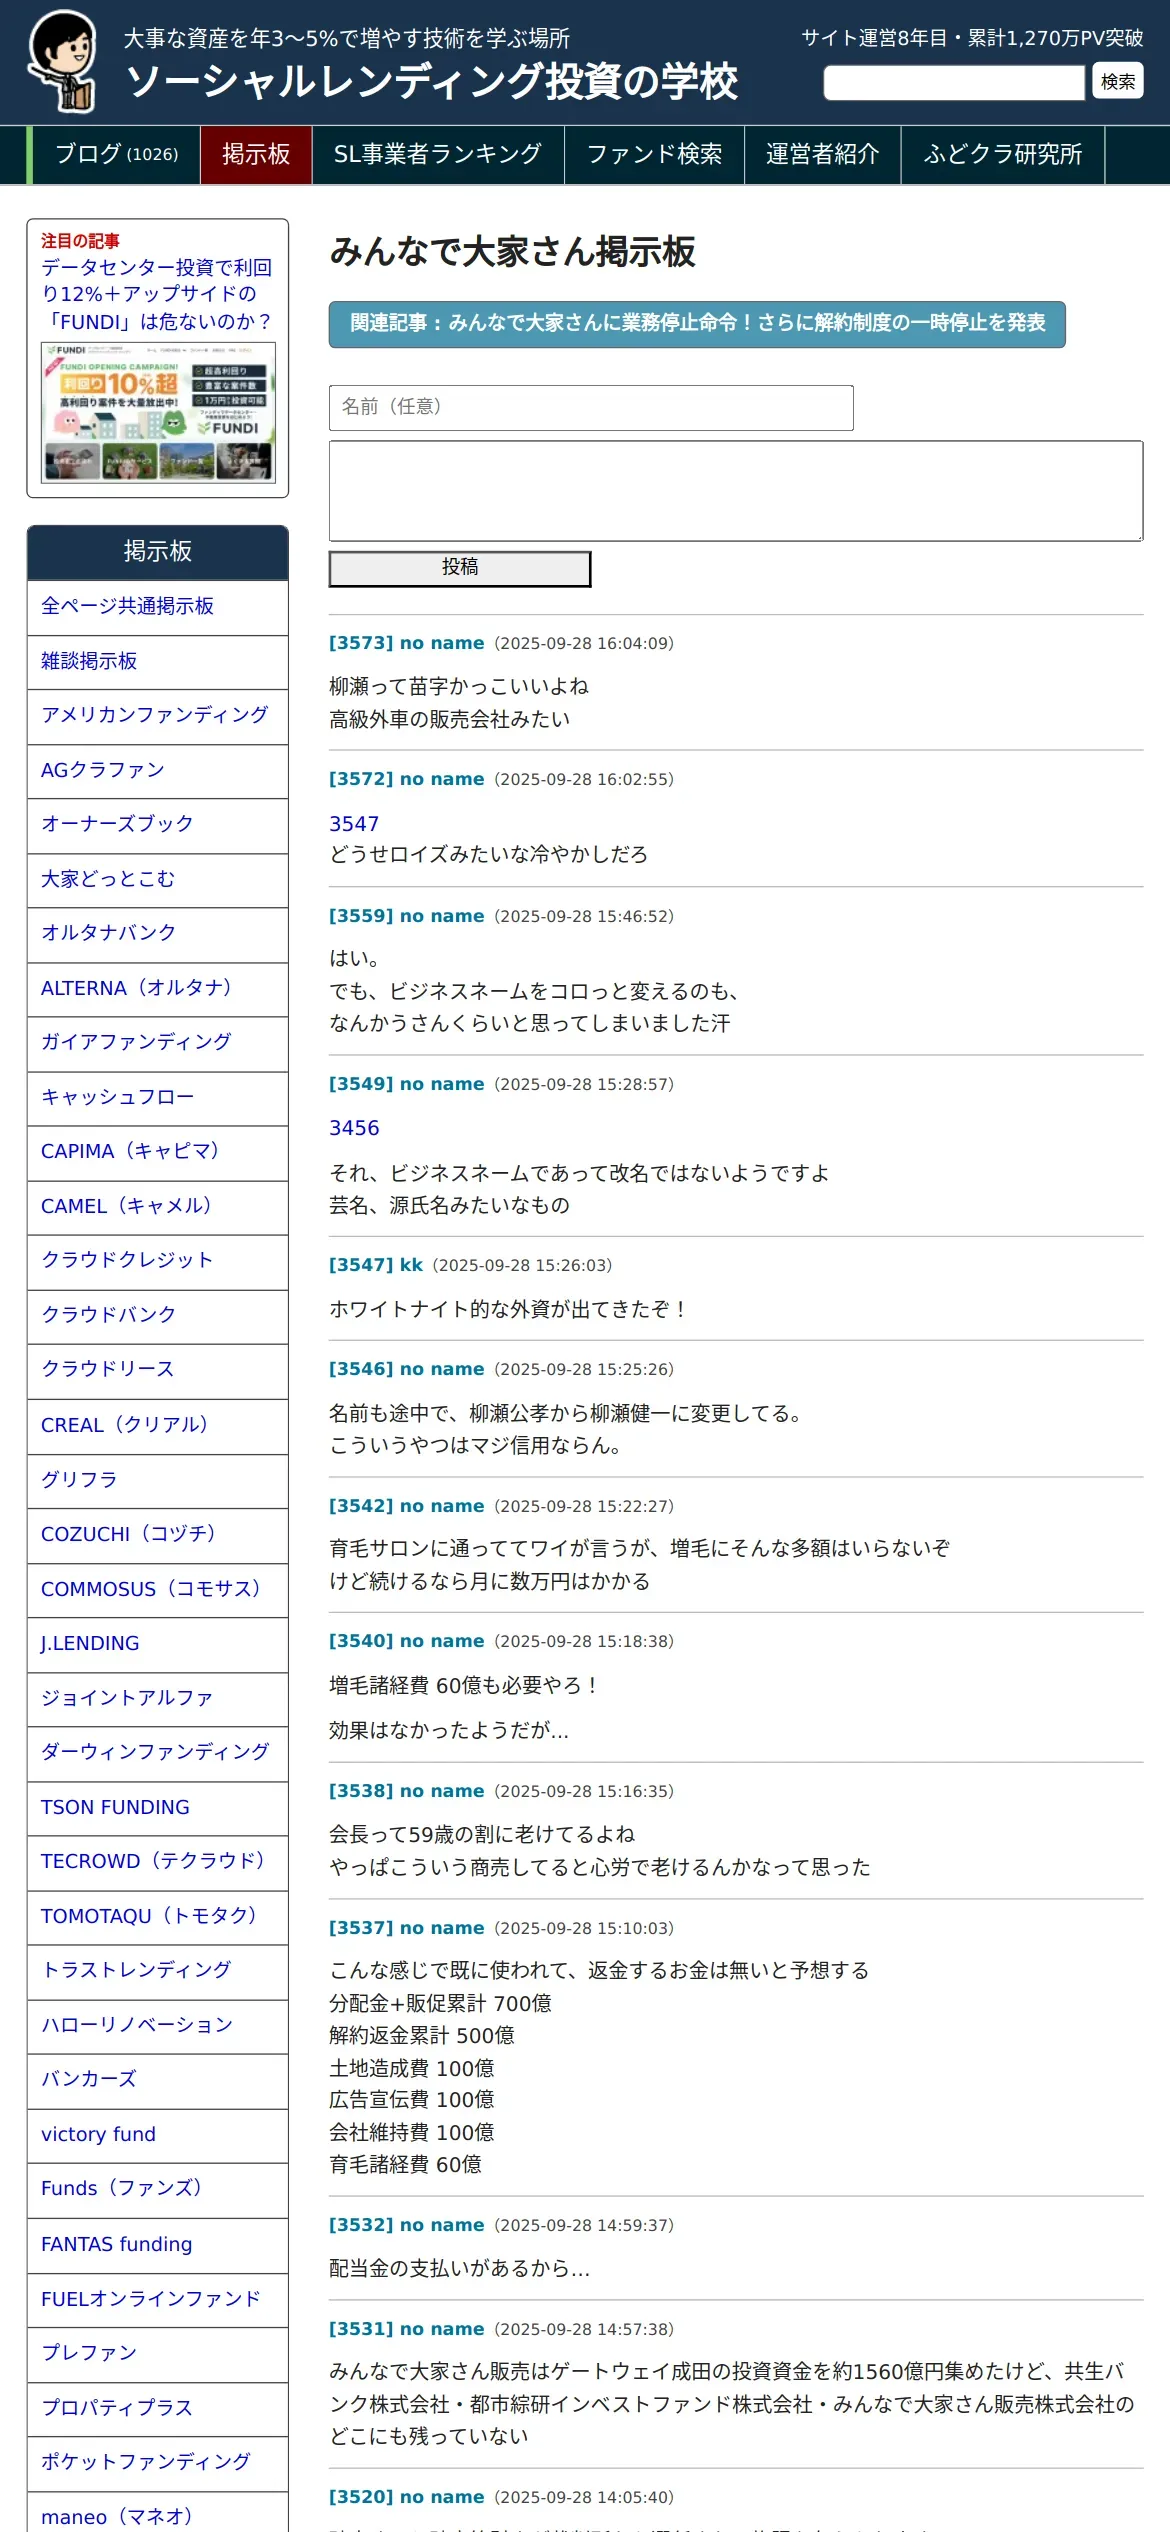Image resolution: width=1170 pixels, height=2532 pixels.
Task: Open the ソーシャルレンディング投資の学校 site title
Action: pyautogui.click(x=432, y=82)
